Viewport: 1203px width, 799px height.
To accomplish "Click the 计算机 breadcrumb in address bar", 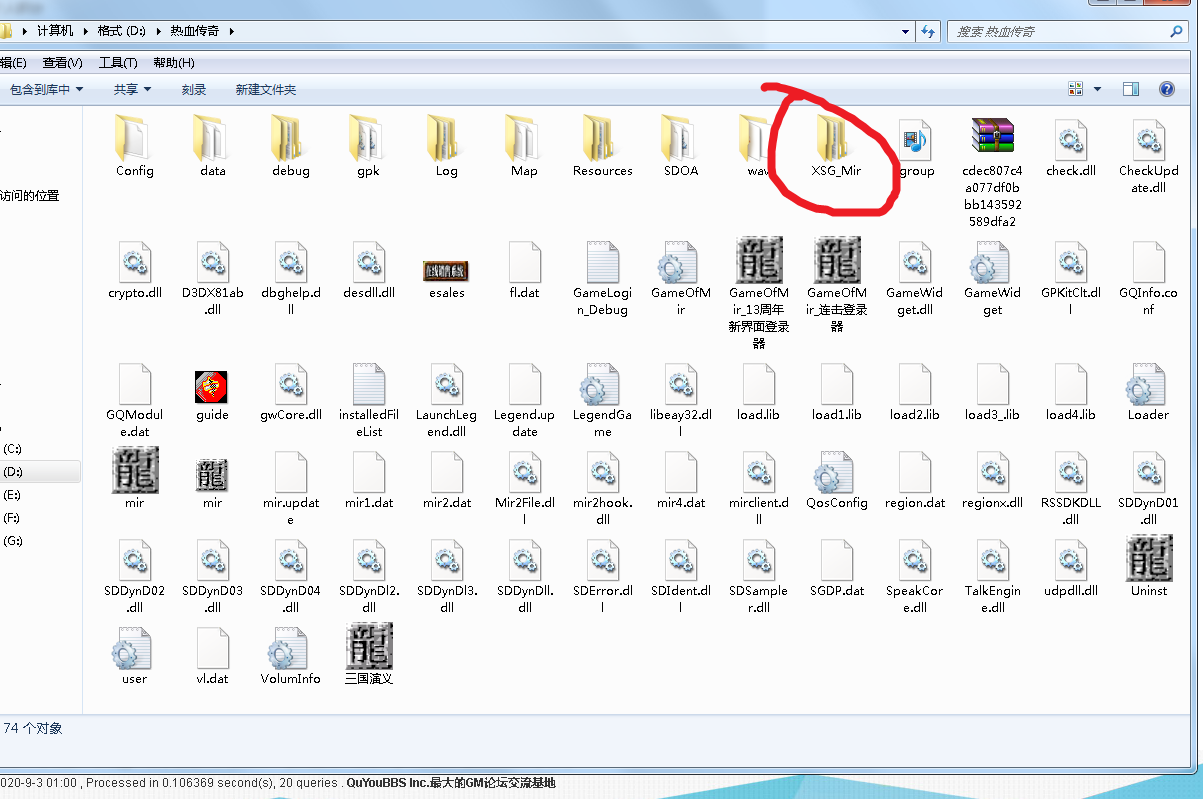I will 55,31.
